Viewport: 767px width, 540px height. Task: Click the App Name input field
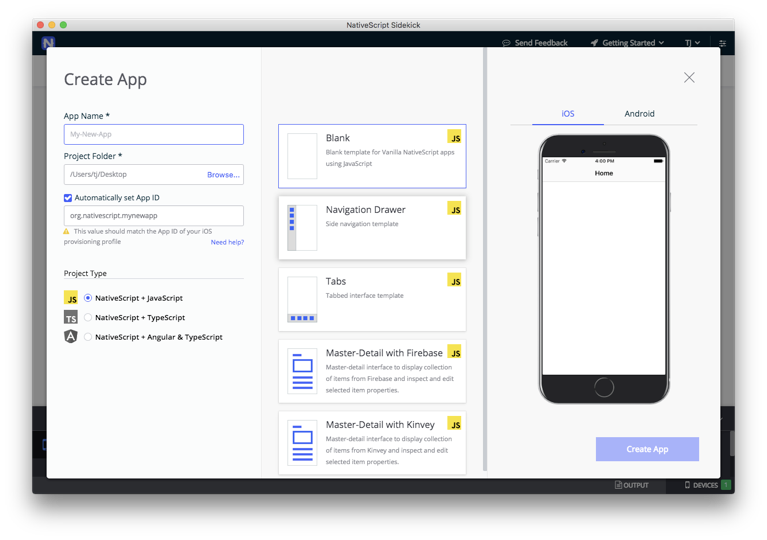tap(154, 134)
